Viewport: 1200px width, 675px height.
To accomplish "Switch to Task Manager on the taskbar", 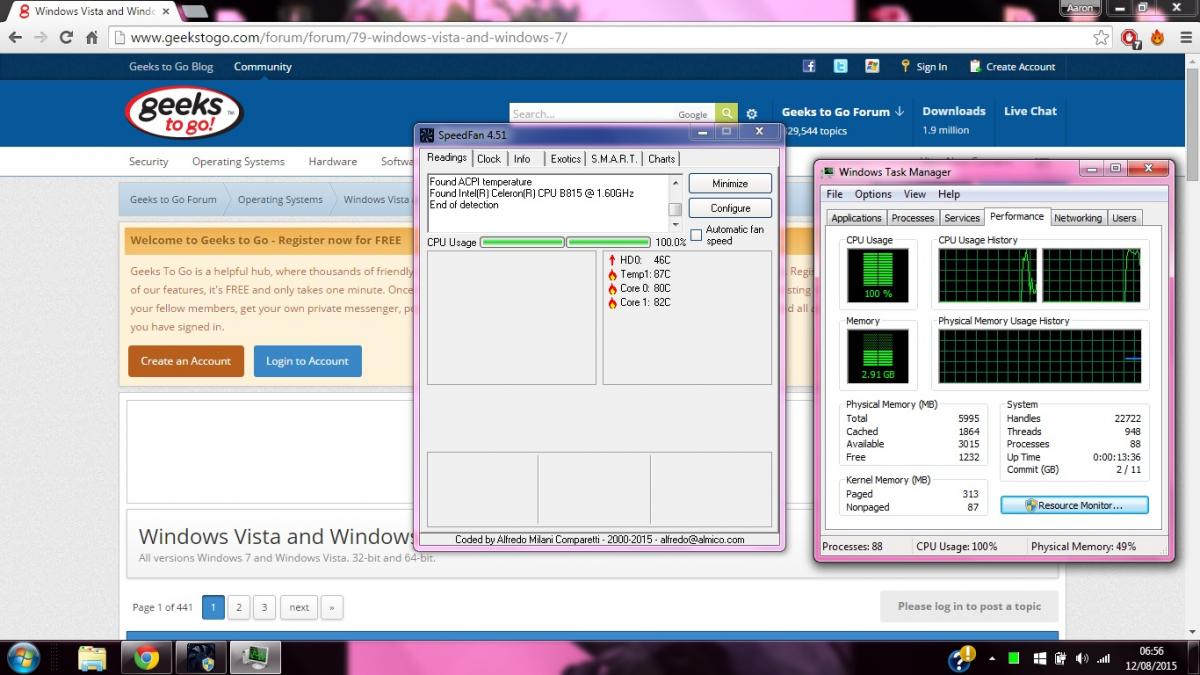I will (x=256, y=657).
